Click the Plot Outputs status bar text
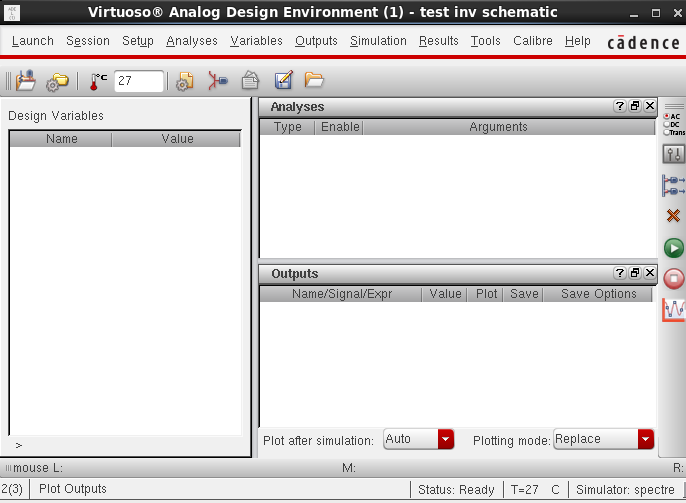The width and height of the screenshot is (686, 503). point(73,489)
